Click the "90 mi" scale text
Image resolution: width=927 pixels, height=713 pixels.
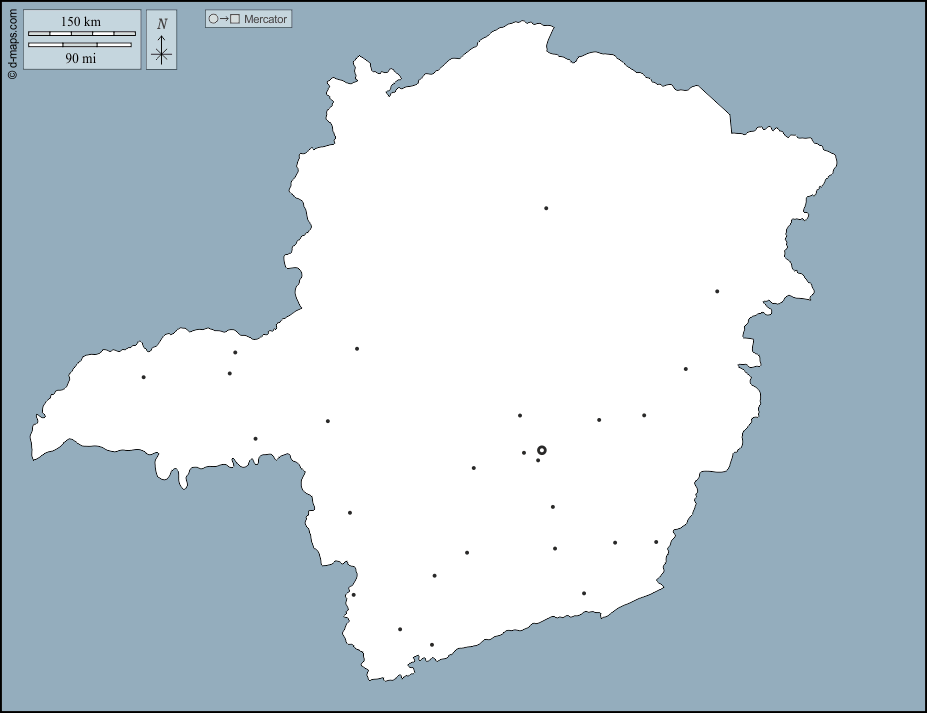[x=81, y=58]
